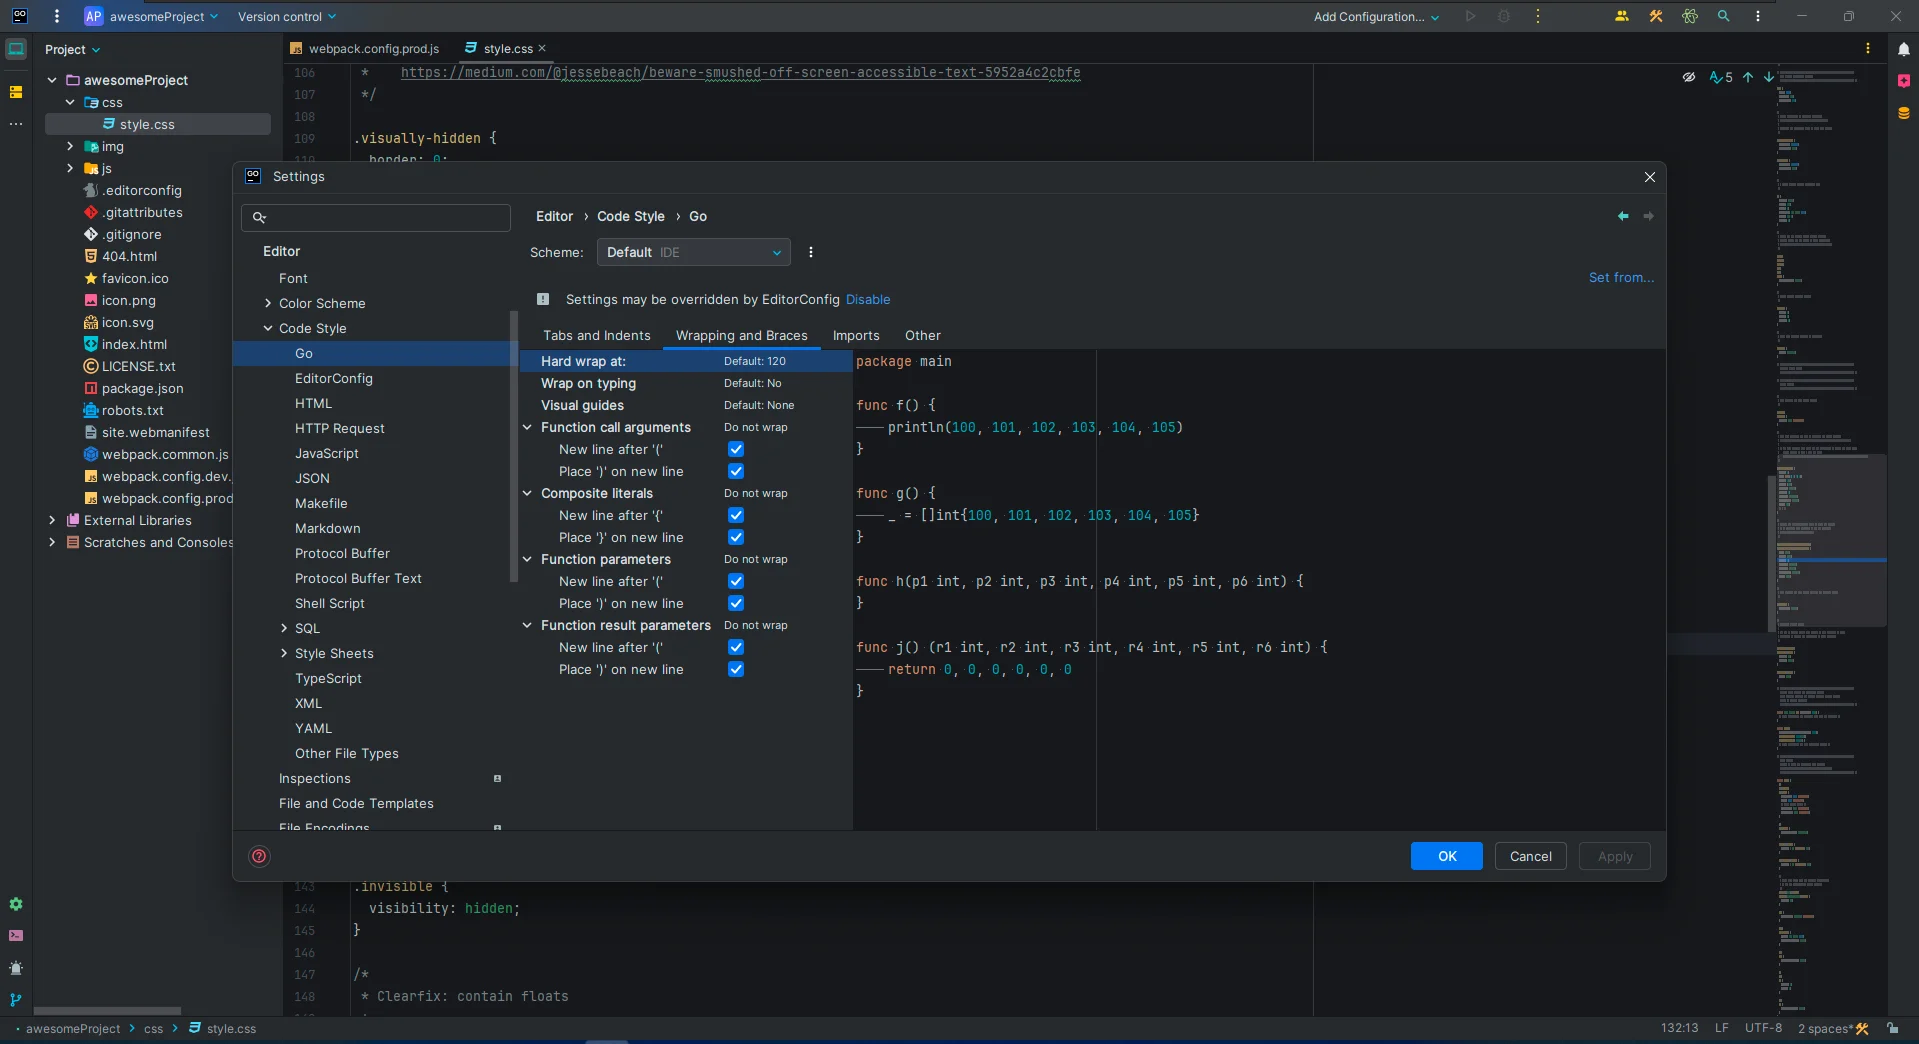Toggle Composite literals Place ')' on new line
The width and height of the screenshot is (1919, 1044).
click(x=736, y=538)
